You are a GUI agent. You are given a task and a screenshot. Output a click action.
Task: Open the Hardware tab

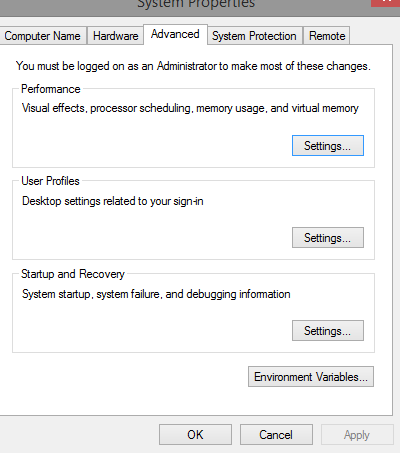click(115, 36)
